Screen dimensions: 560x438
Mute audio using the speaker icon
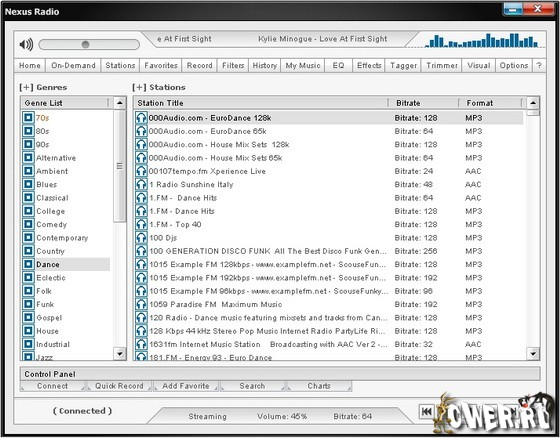[26, 44]
